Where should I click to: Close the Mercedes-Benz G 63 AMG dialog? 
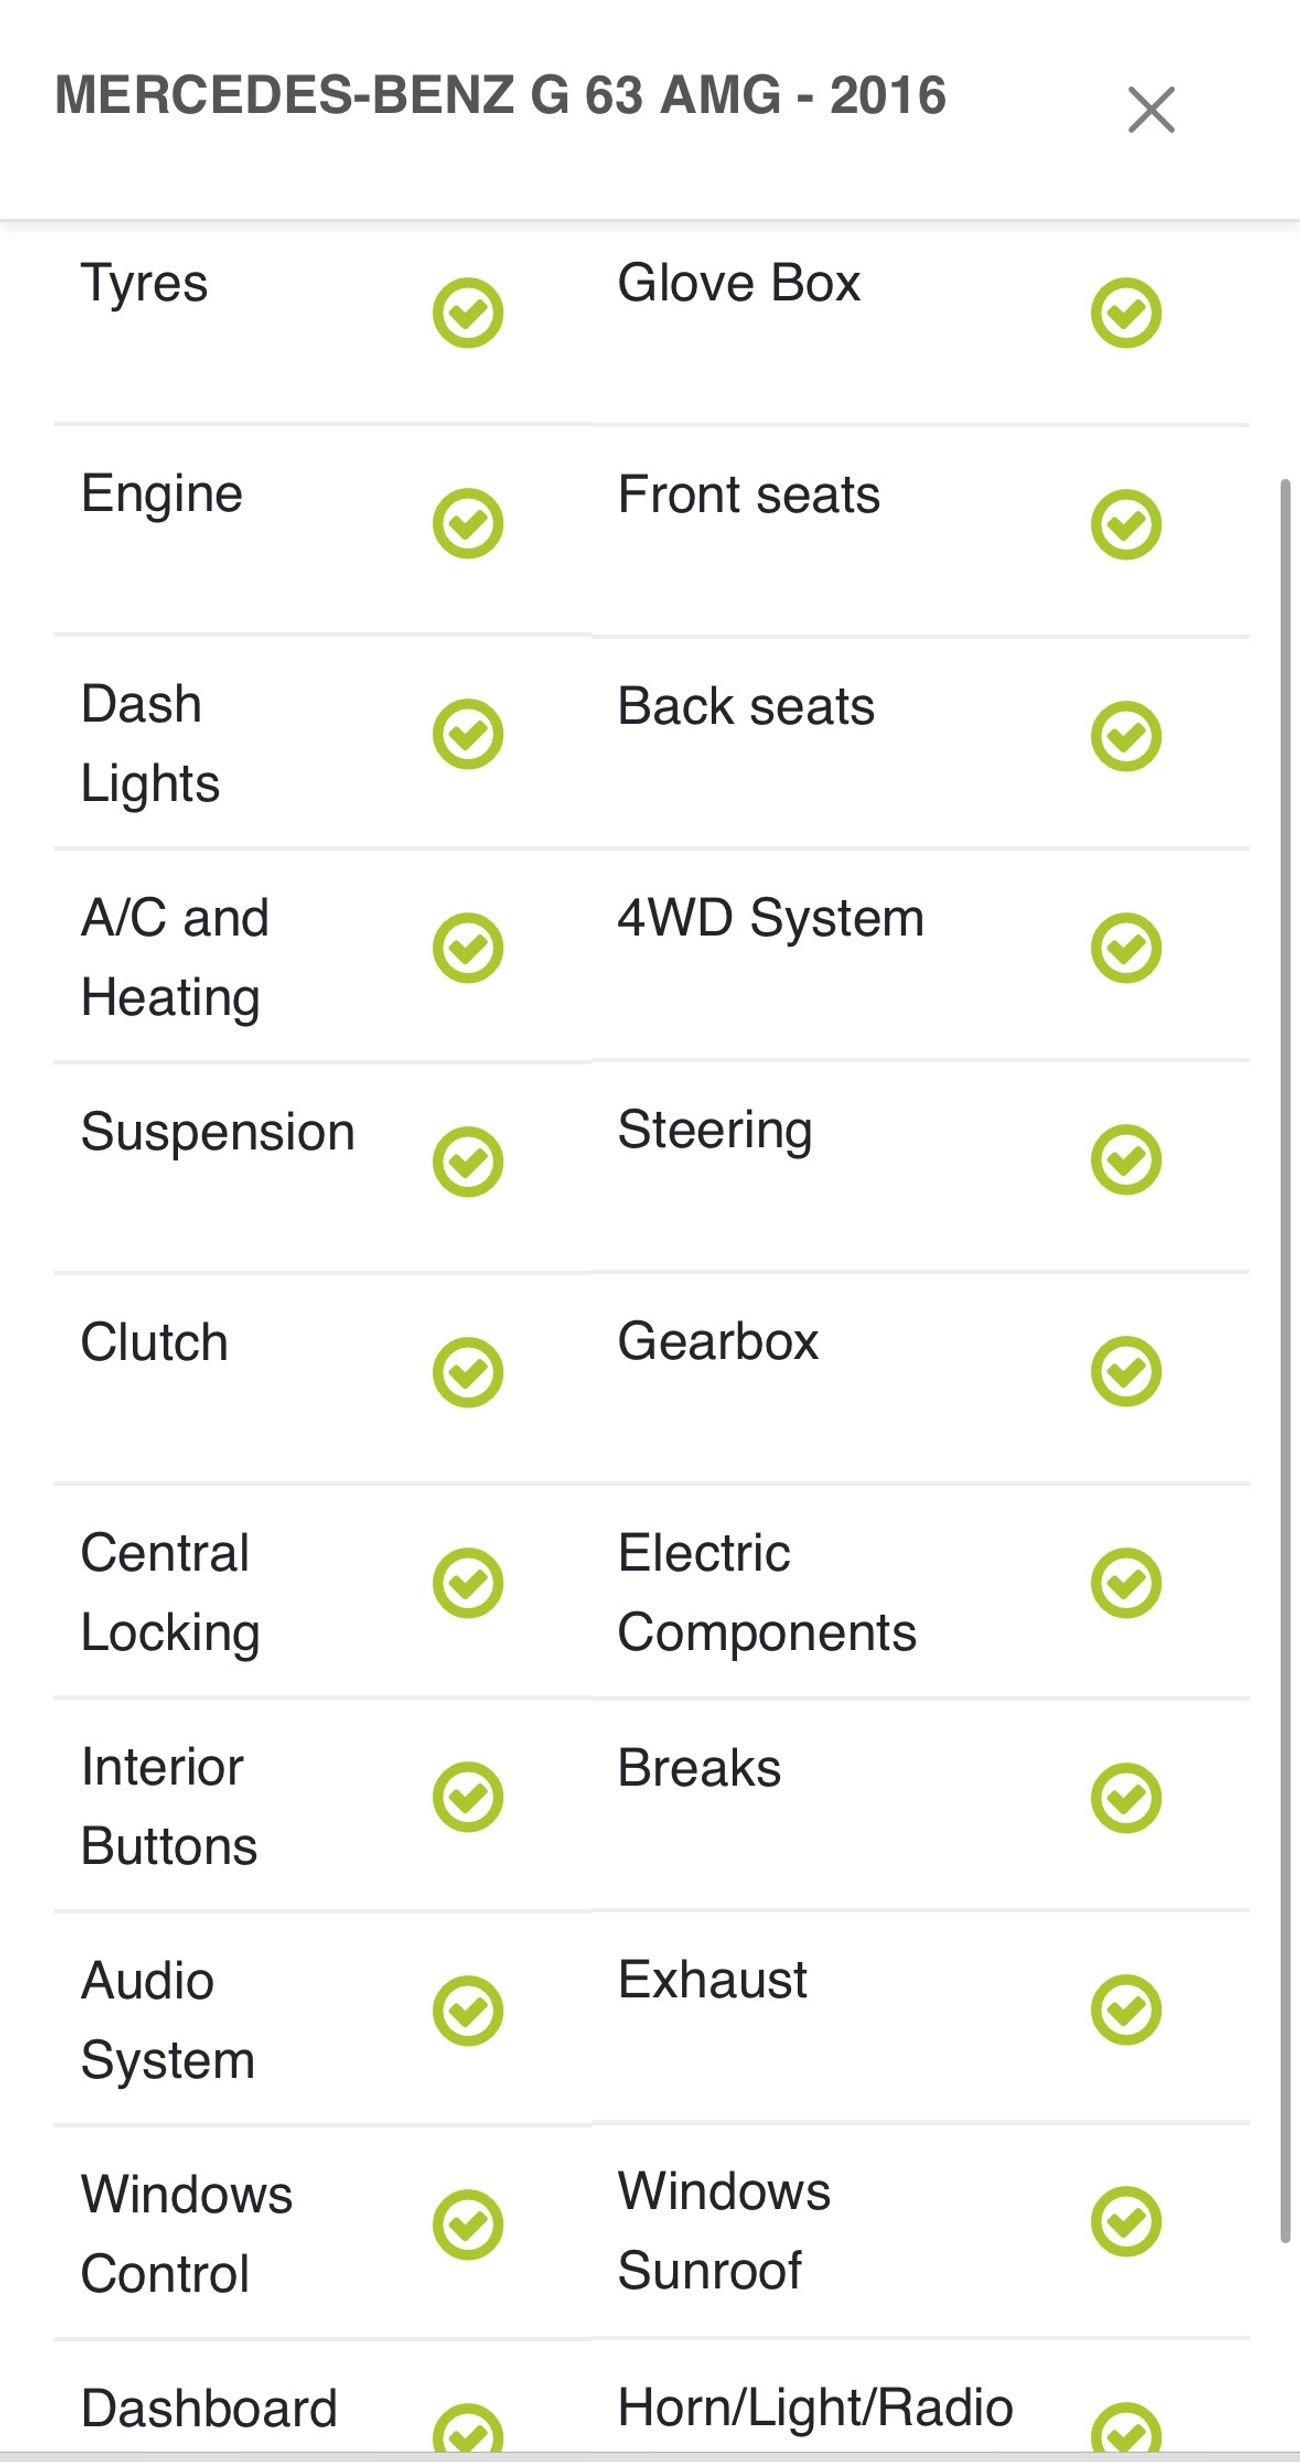[x=1151, y=110]
